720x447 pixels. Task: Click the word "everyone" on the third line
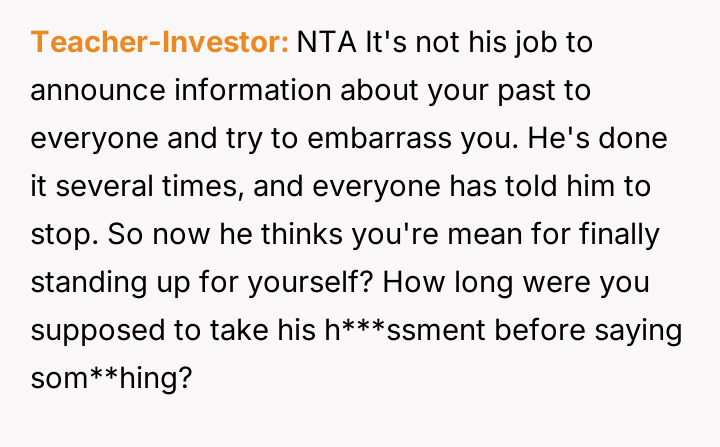[90, 139]
